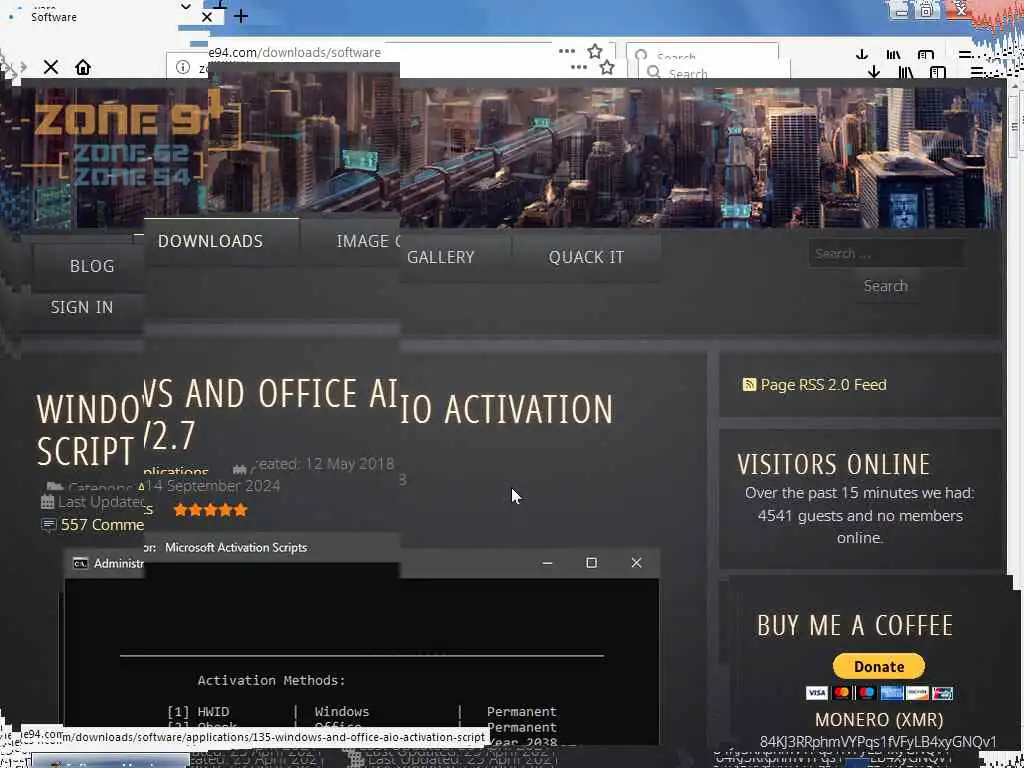Click the BUY ME A COFFEE heading
Screen dimensions: 1024x768
[x=856, y=626]
